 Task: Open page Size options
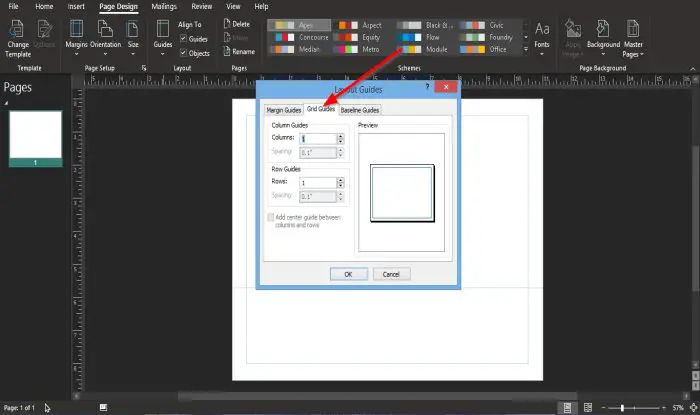[133, 39]
